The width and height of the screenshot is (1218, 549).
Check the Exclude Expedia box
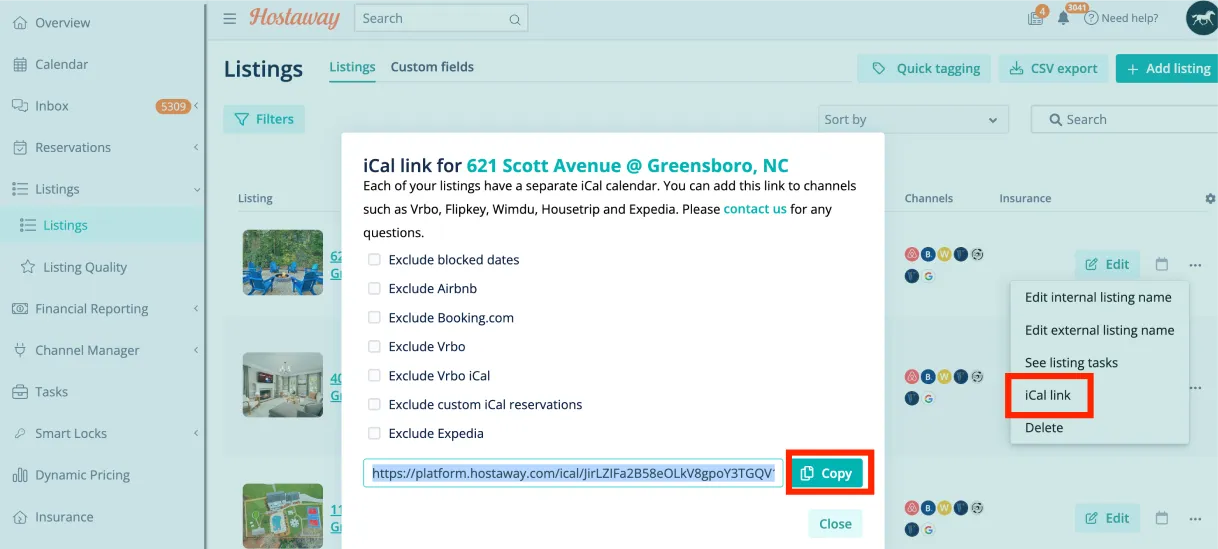(x=374, y=433)
